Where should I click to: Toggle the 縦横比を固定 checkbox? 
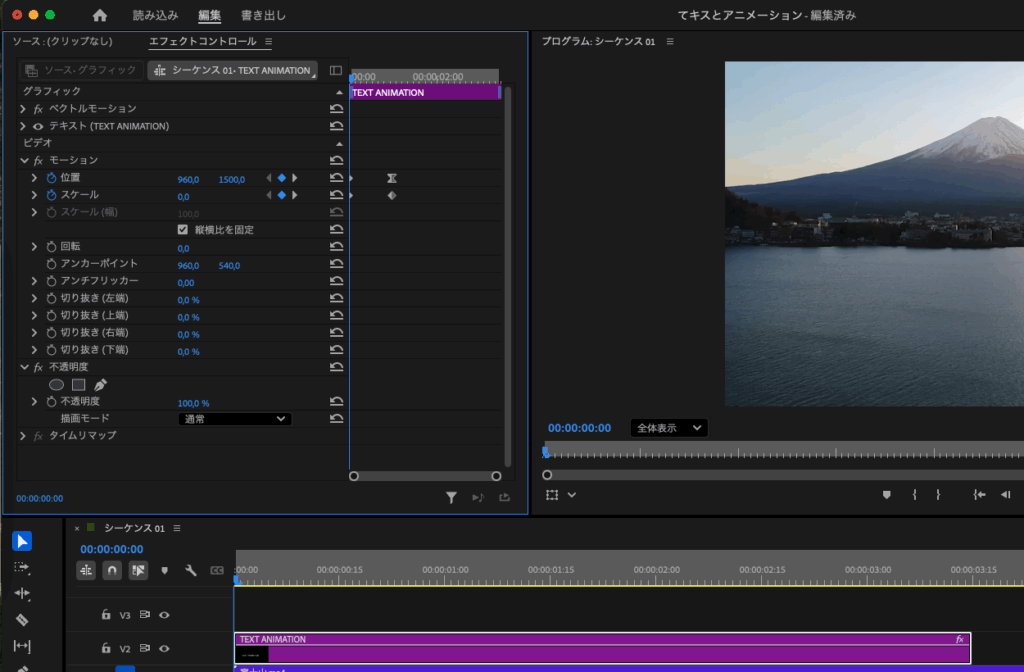182,230
